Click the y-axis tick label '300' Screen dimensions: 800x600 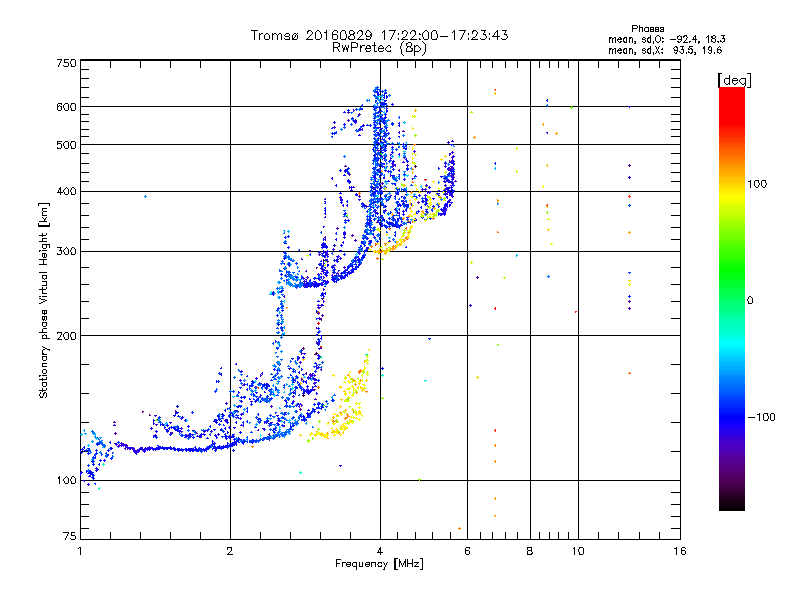(66, 252)
